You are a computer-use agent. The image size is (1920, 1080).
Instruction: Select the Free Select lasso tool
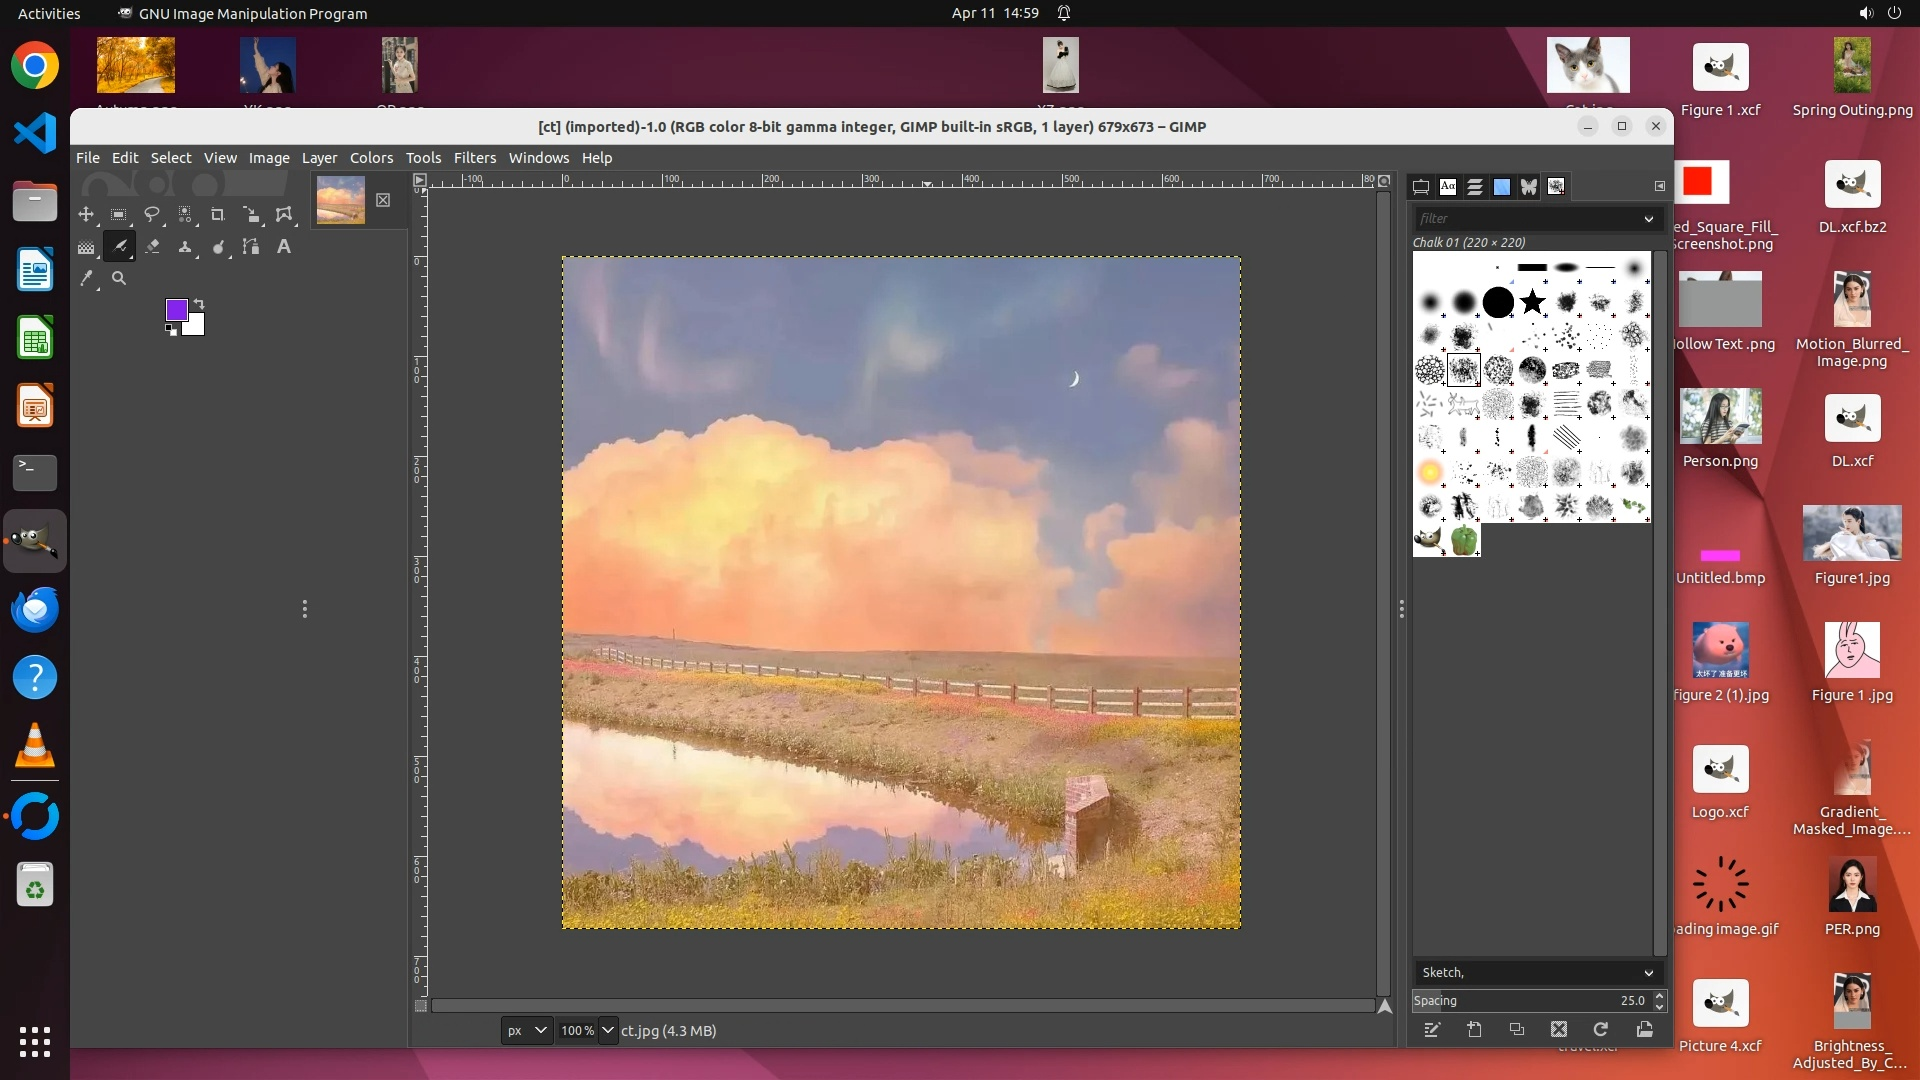coord(152,214)
